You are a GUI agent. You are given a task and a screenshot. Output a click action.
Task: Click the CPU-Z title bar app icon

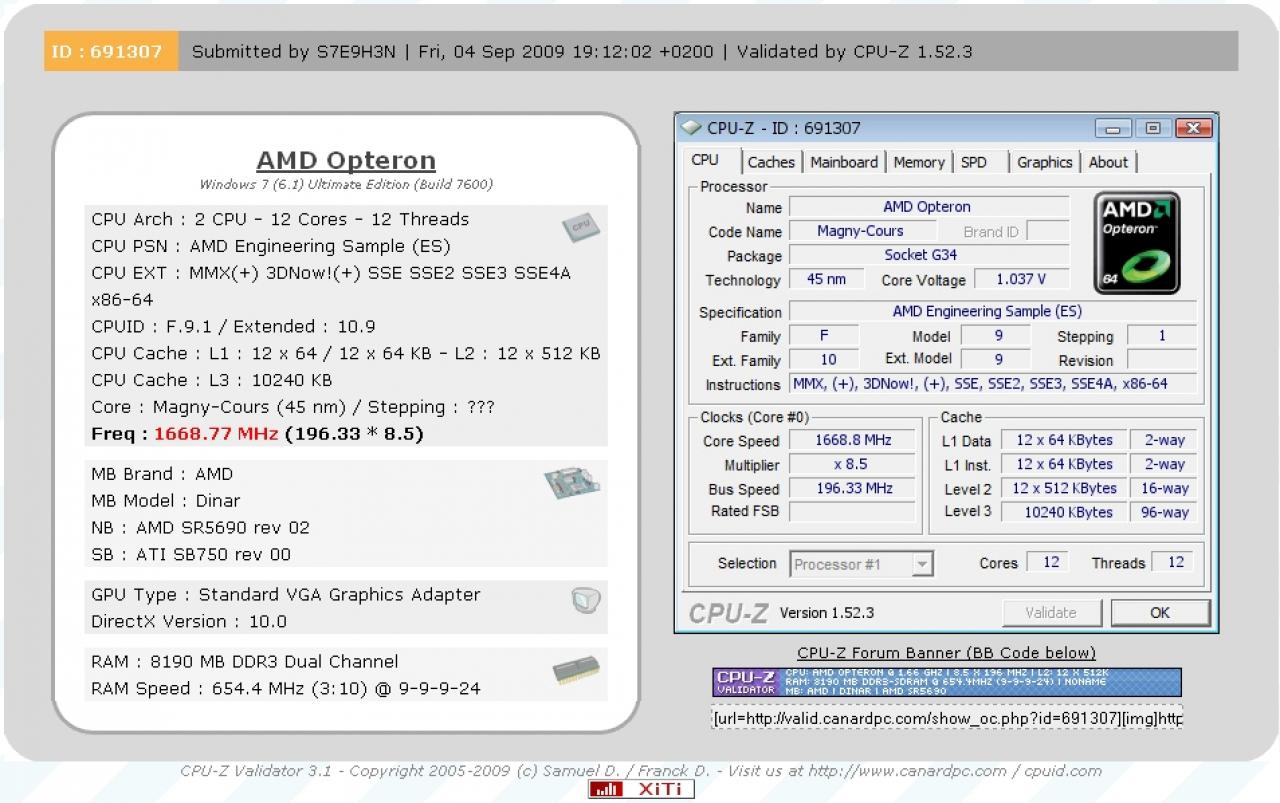[691, 128]
